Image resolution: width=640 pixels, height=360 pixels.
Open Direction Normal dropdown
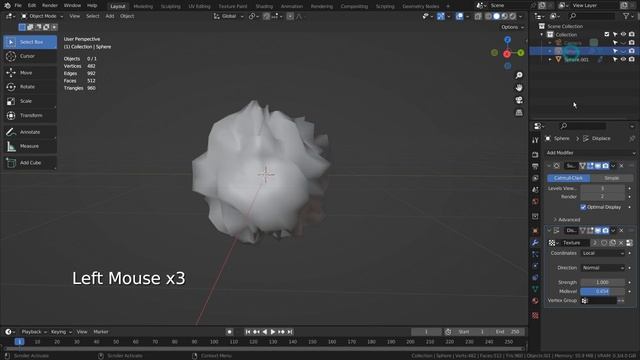click(603, 268)
